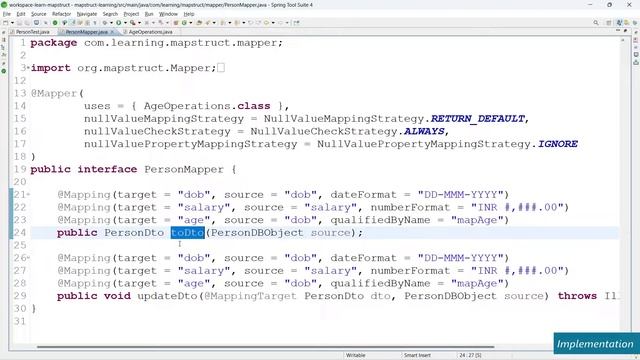Expand the New Java Class dropdown arrow
Image resolution: width=640 pixels, height=360 pixels.
tap(191, 23)
